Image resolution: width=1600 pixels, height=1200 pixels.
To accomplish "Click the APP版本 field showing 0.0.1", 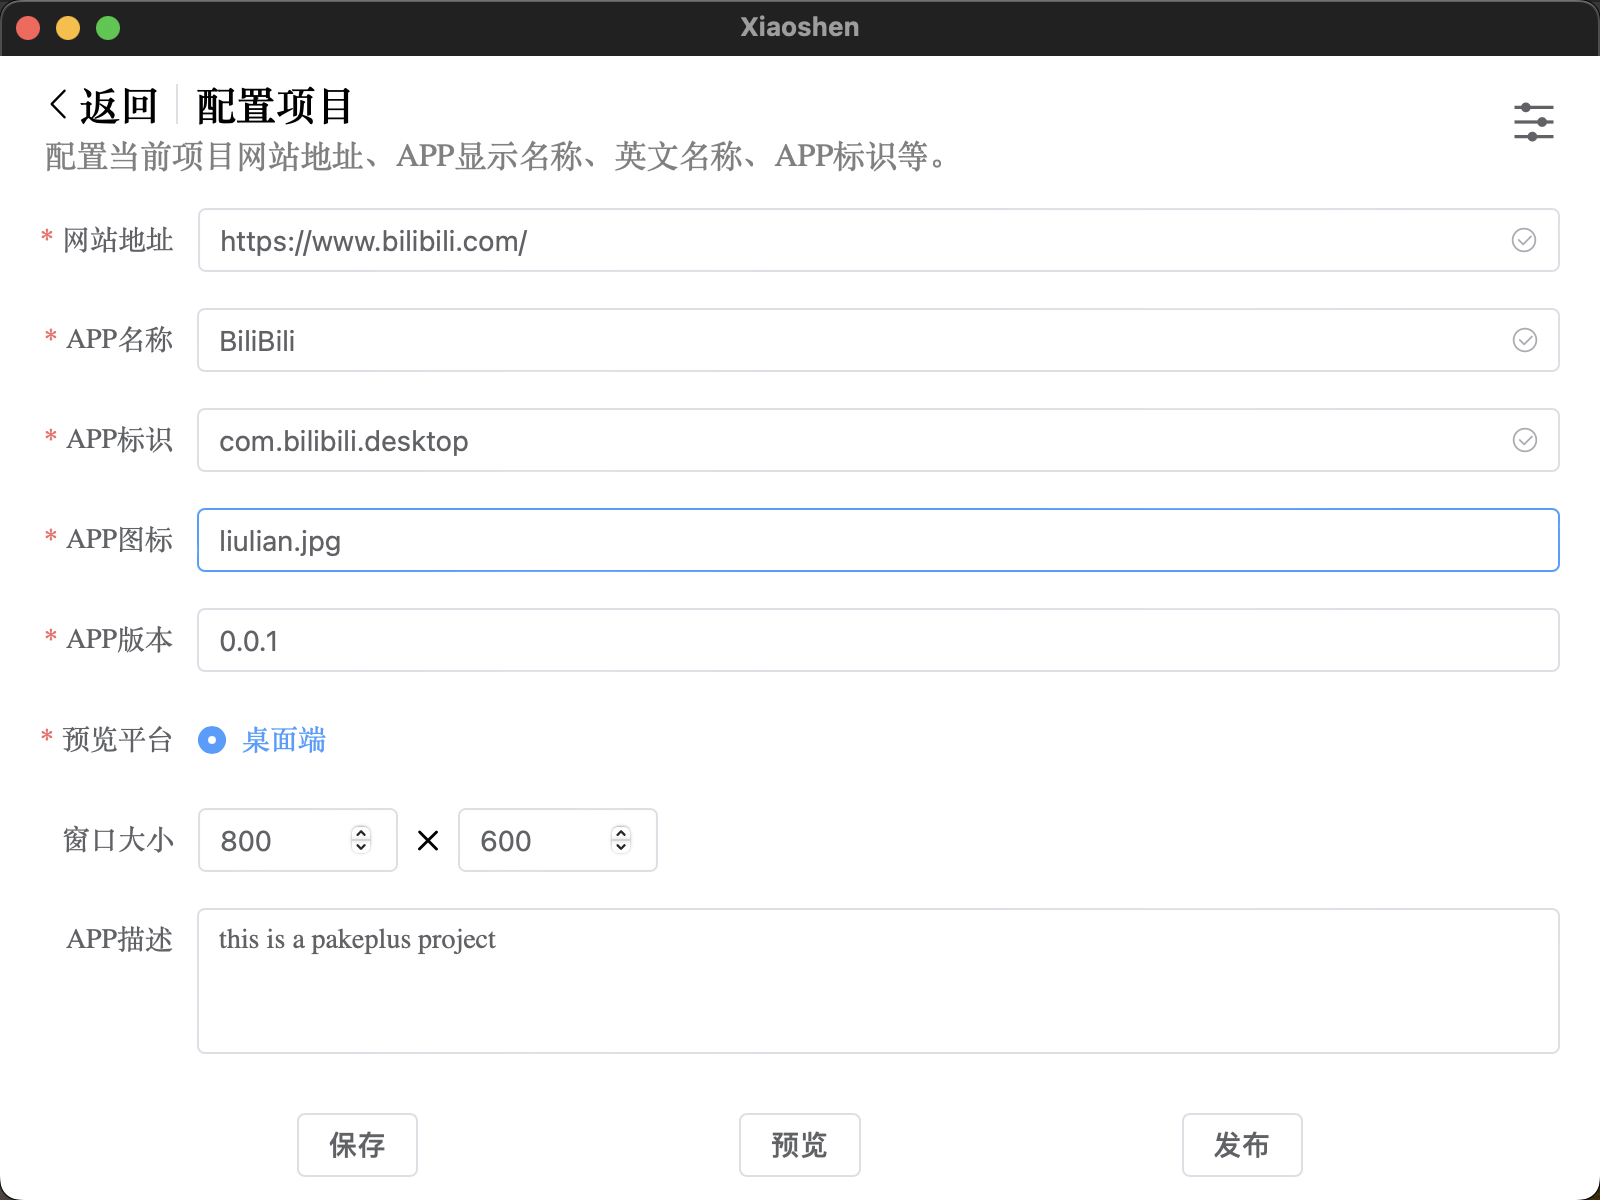I will [x=878, y=640].
